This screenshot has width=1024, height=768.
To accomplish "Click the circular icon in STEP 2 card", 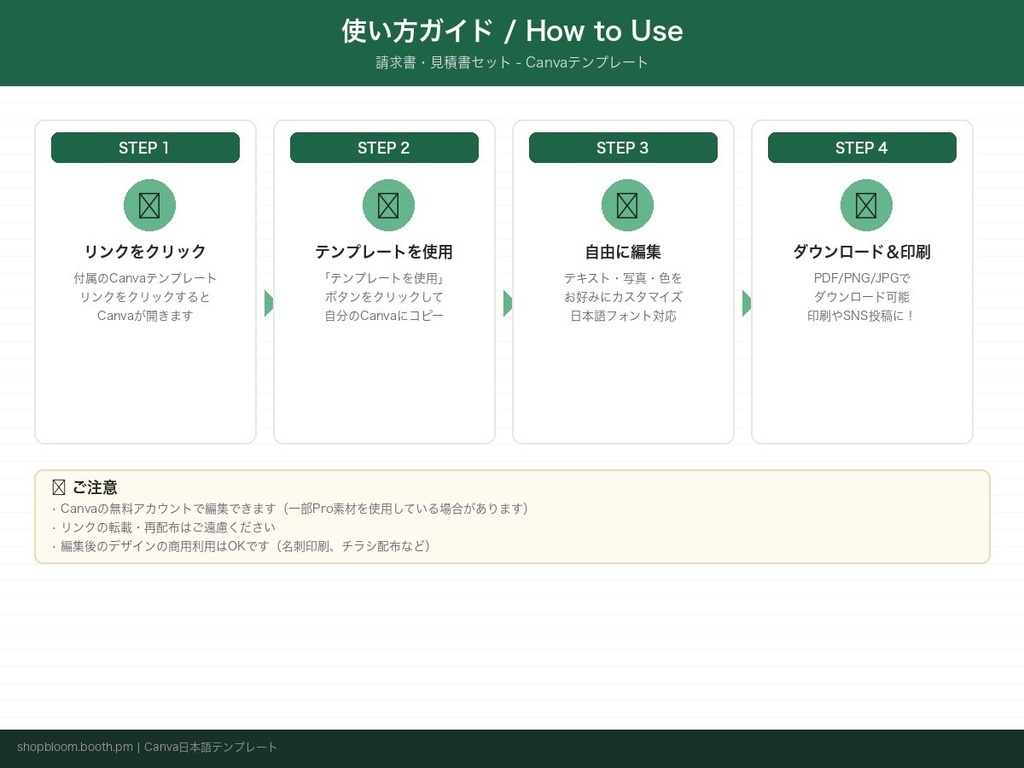I will [x=387, y=204].
